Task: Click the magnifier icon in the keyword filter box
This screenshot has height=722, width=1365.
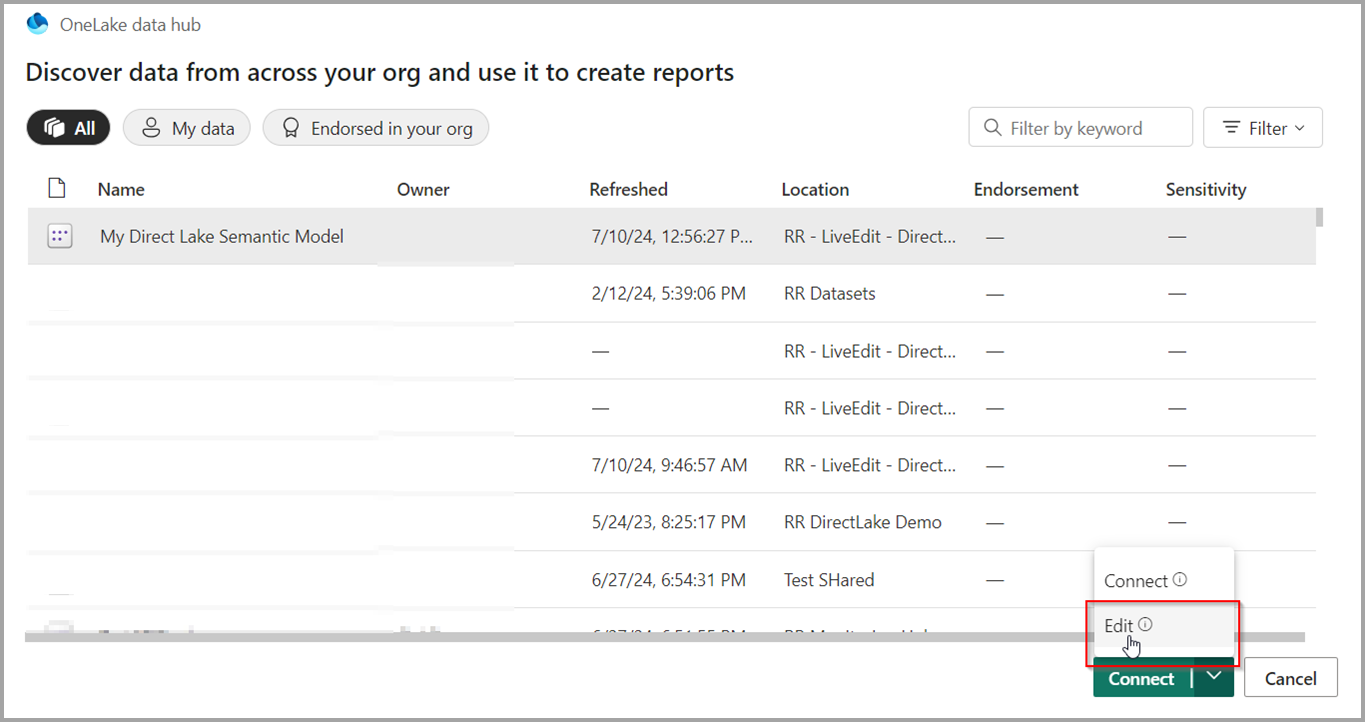Action: [993, 128]
